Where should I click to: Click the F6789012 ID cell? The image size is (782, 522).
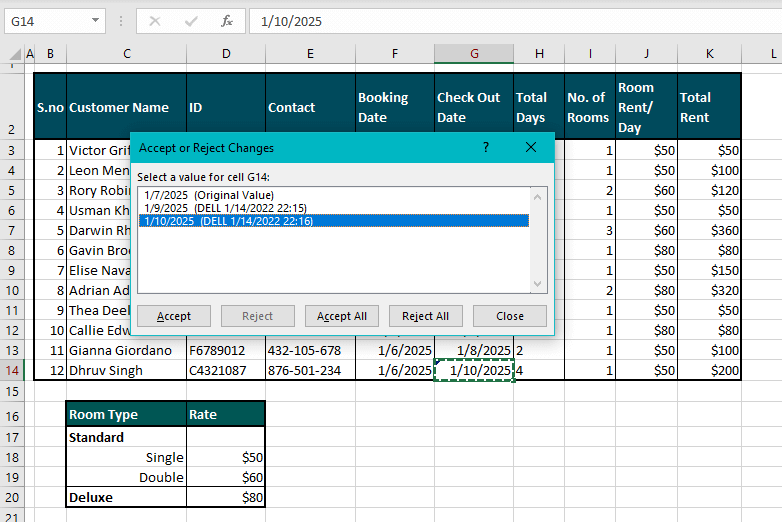(x=226, y=350)
